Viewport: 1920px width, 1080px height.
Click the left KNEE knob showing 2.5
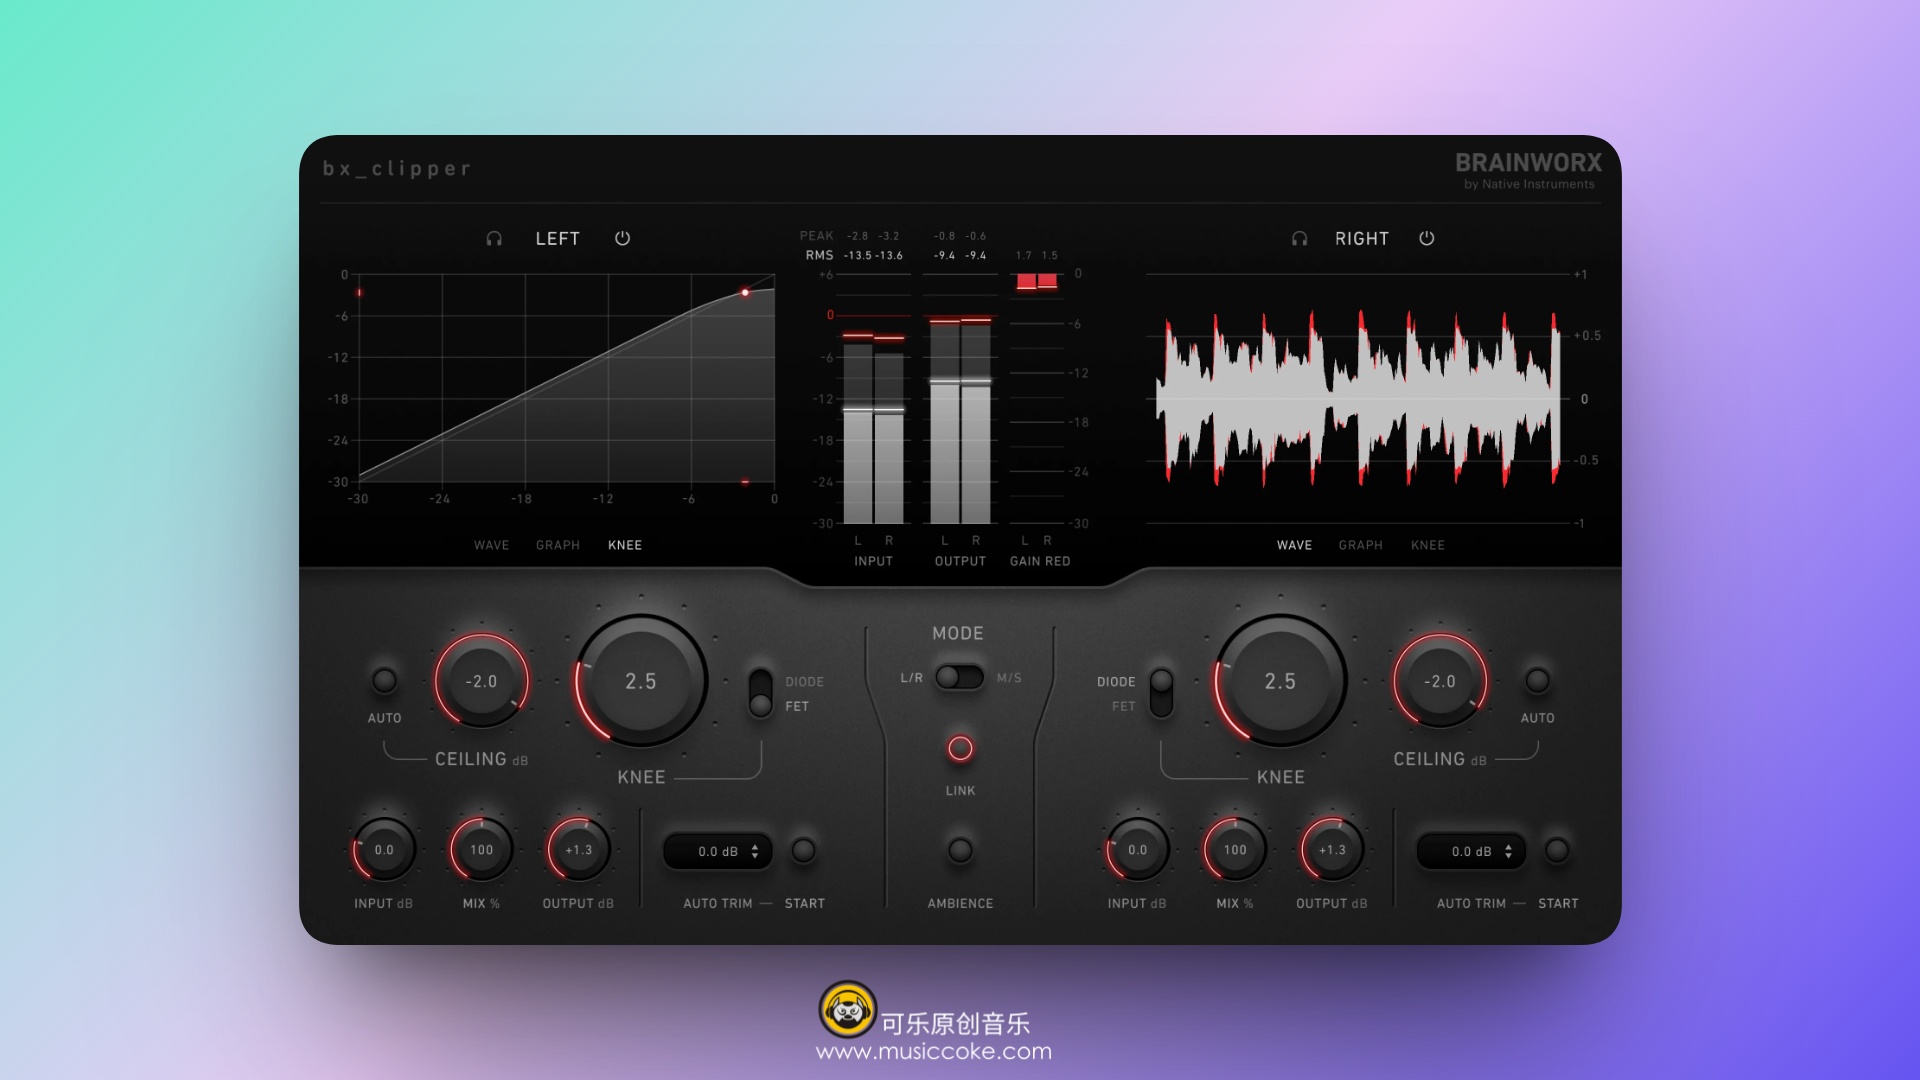(x=641, y=682)
